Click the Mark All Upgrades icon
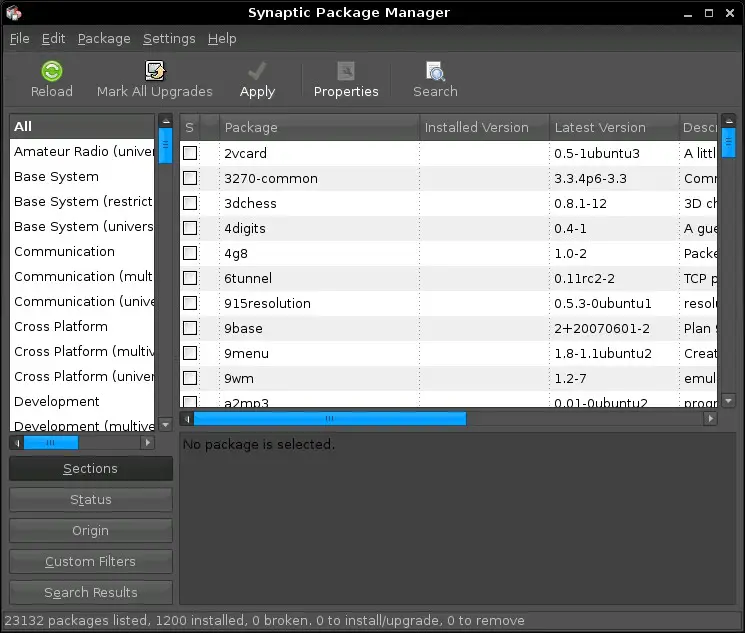 point(154,71)
